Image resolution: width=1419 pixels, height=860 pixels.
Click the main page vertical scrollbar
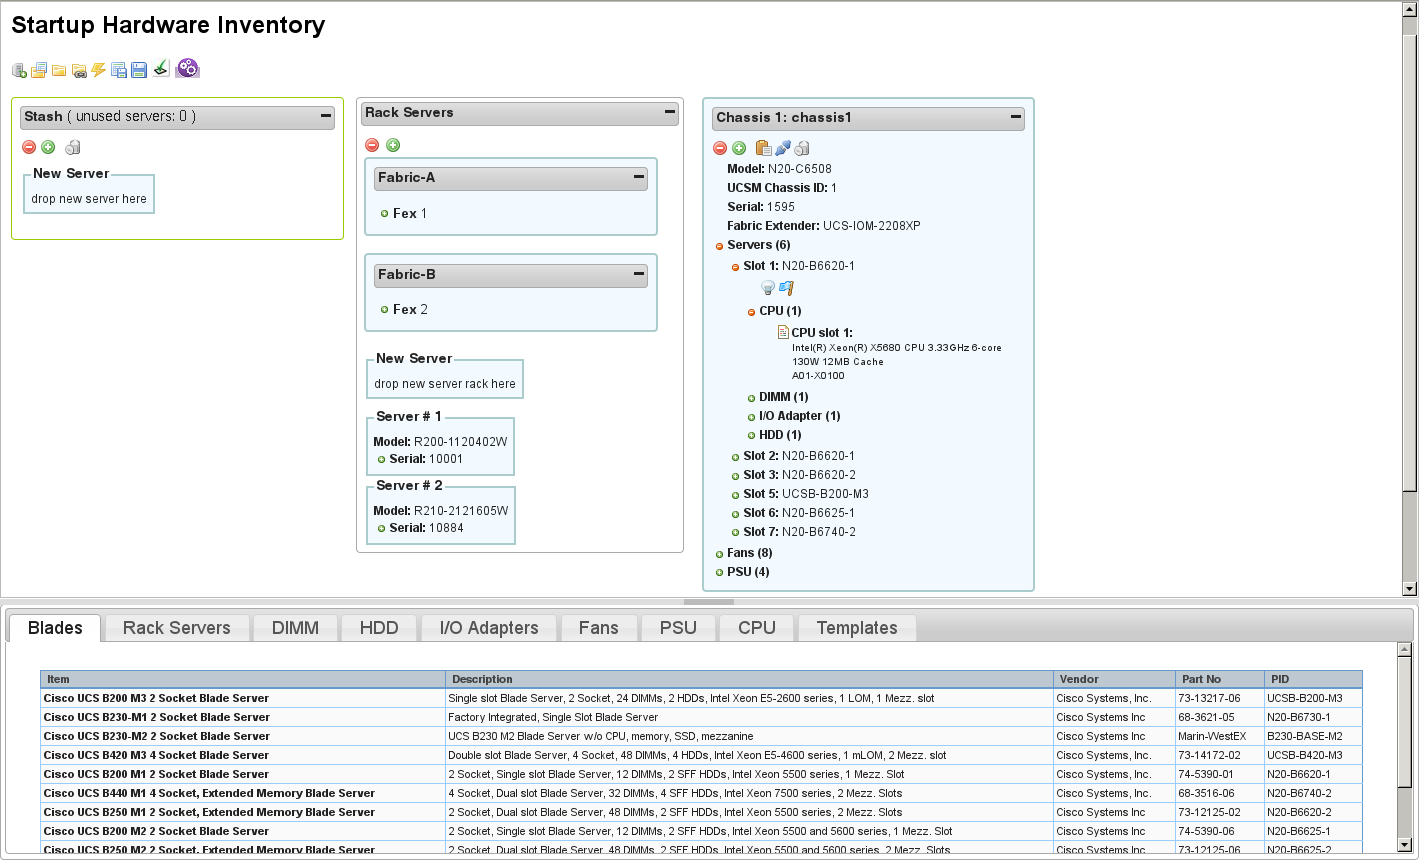tap(1410, 300)
